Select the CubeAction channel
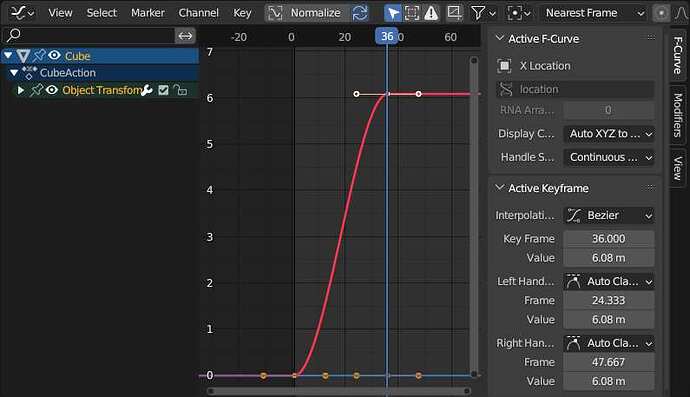The height and width of the screenshot is (397, 690). click(68, 73)
